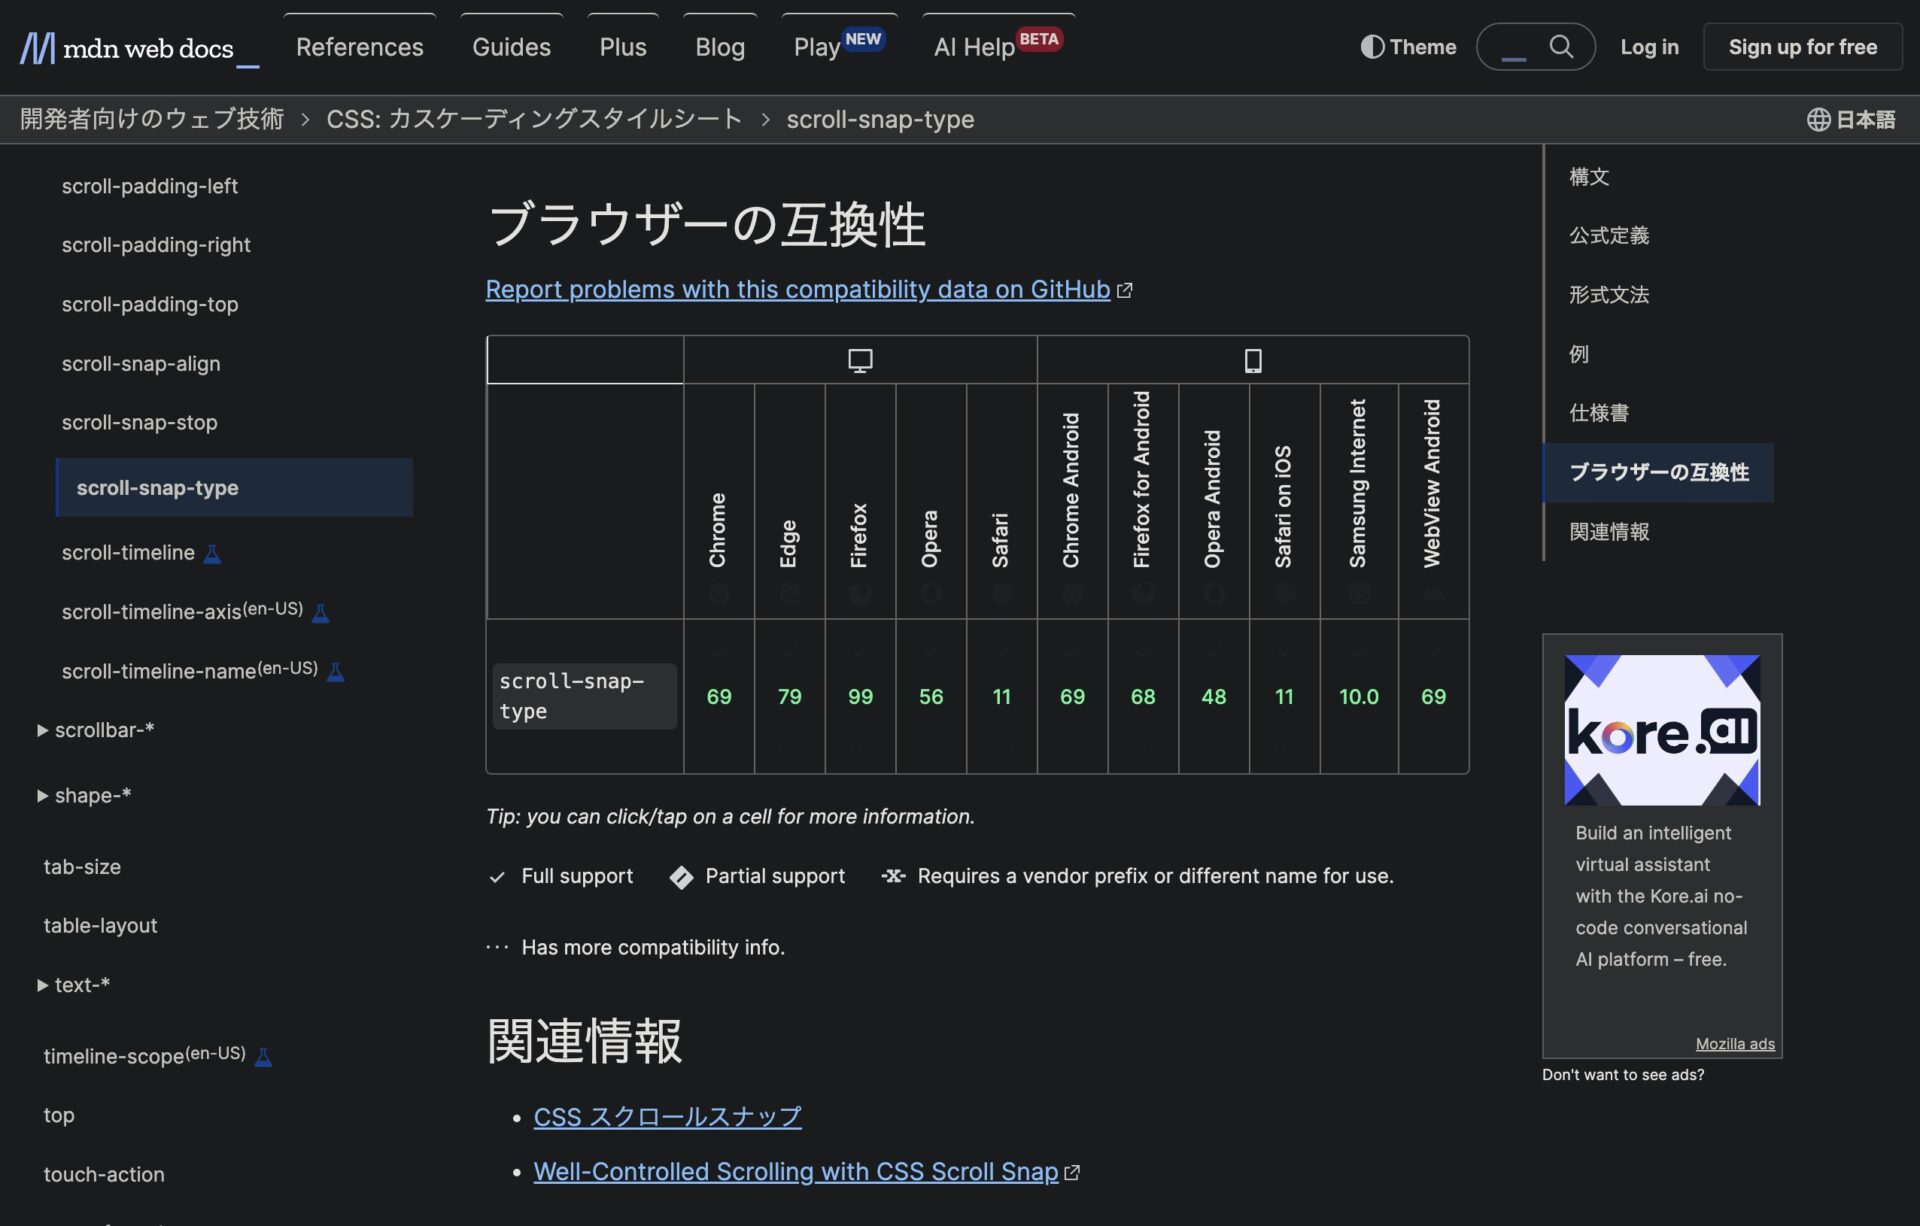Image resolution: width=1920 pixels, height=1226 pixels.
Task: Click the Mozilla ads link
Action: click(1735, 1044)
